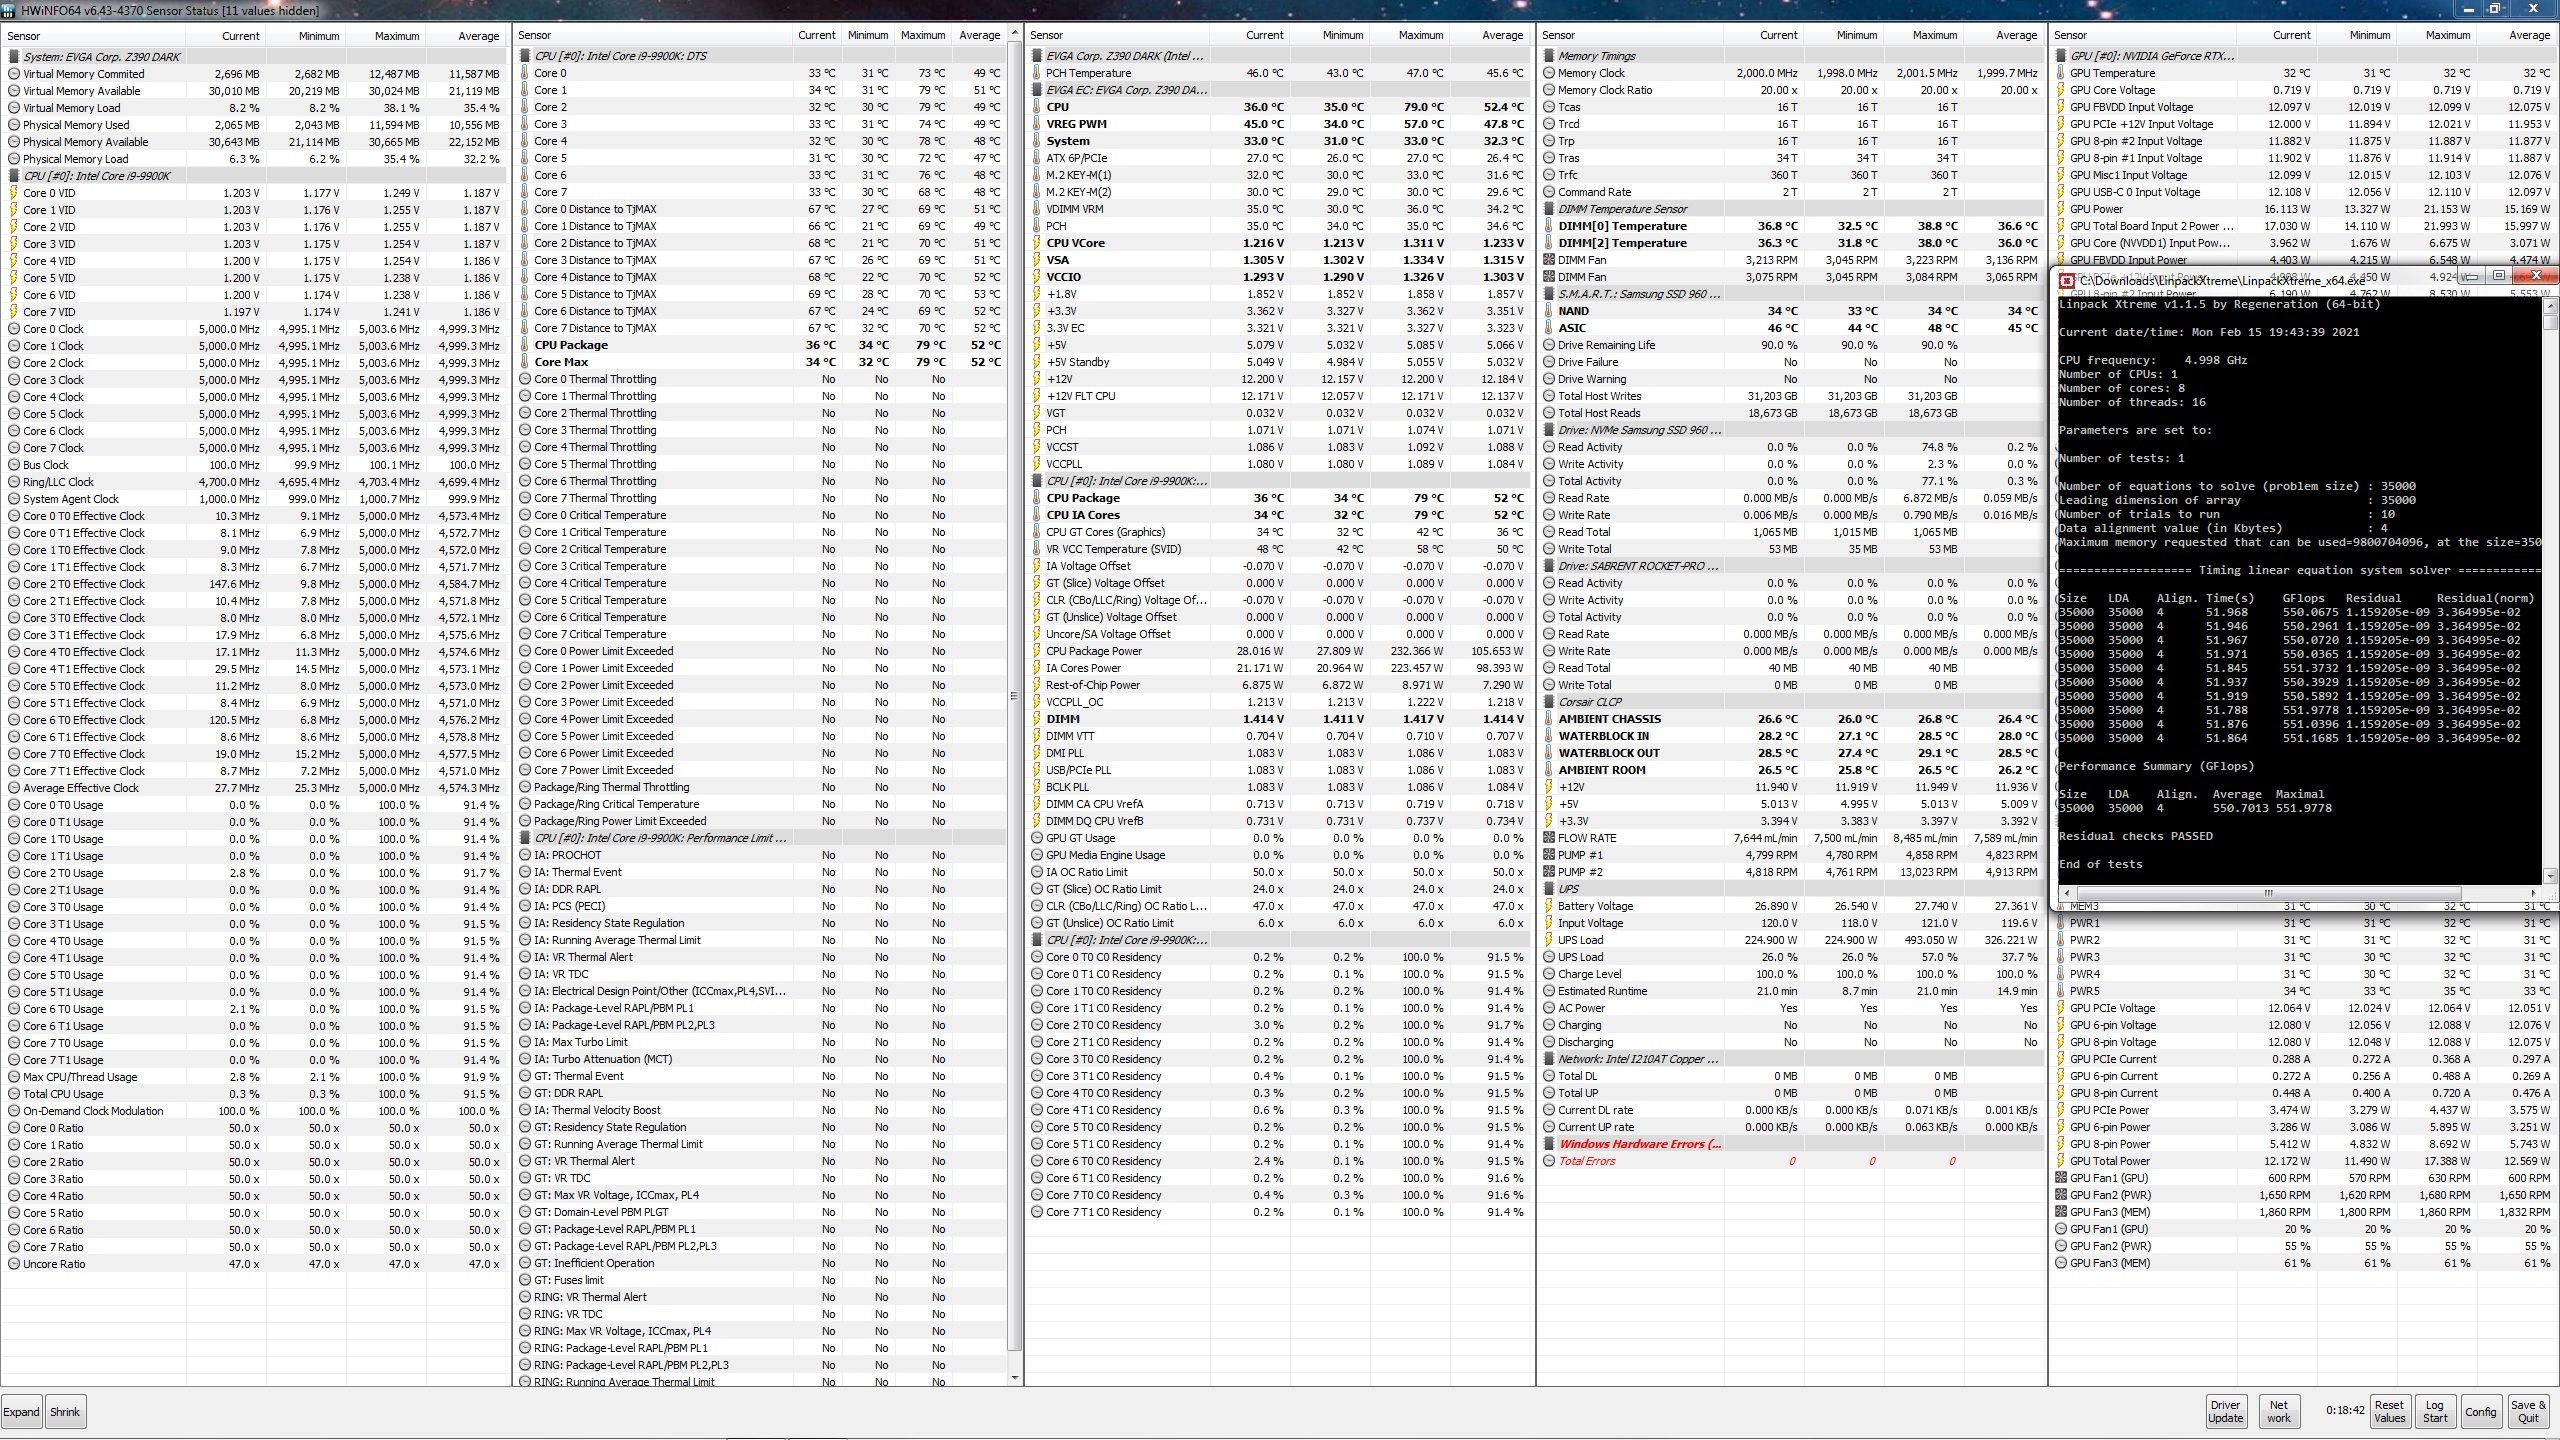The image size is (2560, 1440).
Task: Click the Save & Quit button
Action: pos(2528,1411)
